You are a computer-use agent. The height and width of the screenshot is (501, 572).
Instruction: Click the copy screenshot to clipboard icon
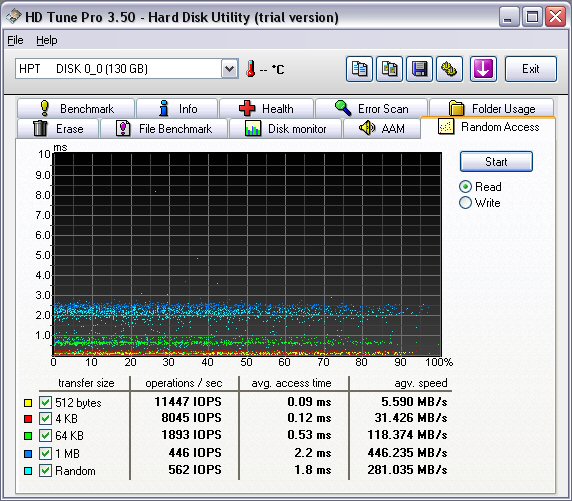390,69
